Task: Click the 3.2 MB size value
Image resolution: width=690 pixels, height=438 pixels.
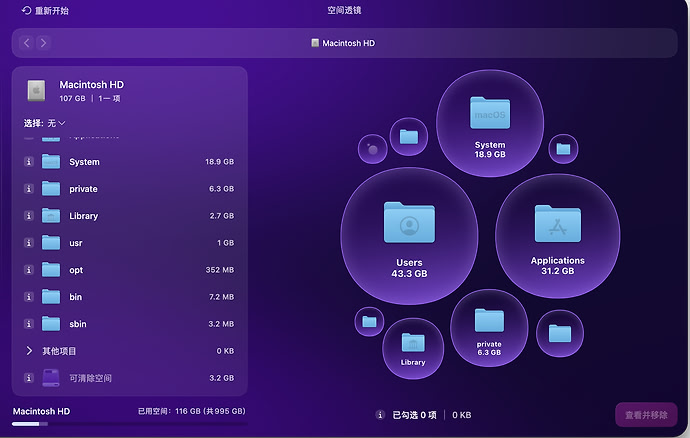Action: (221, 324)
